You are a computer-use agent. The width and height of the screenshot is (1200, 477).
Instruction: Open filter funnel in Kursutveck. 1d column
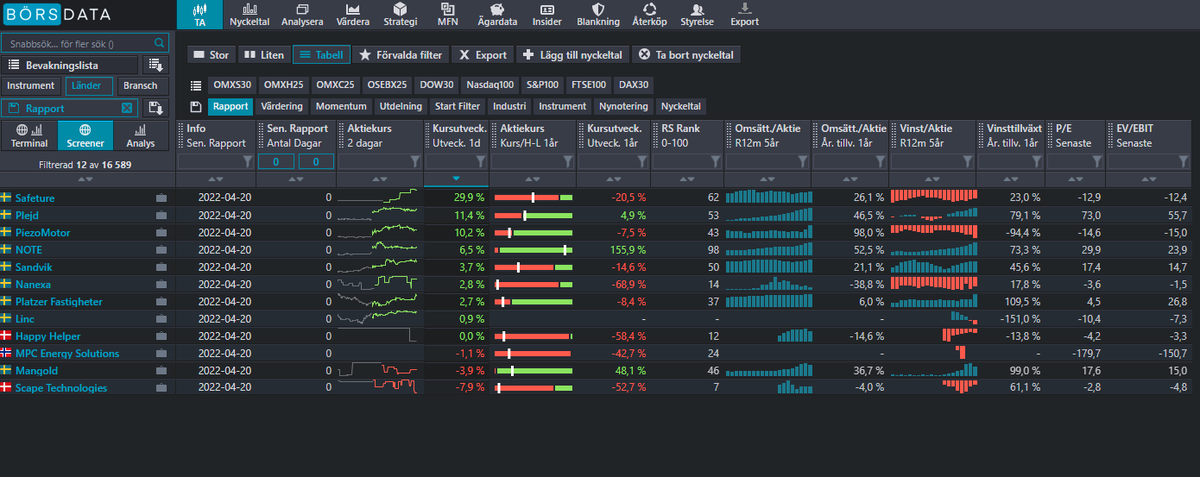coord(481,161)
